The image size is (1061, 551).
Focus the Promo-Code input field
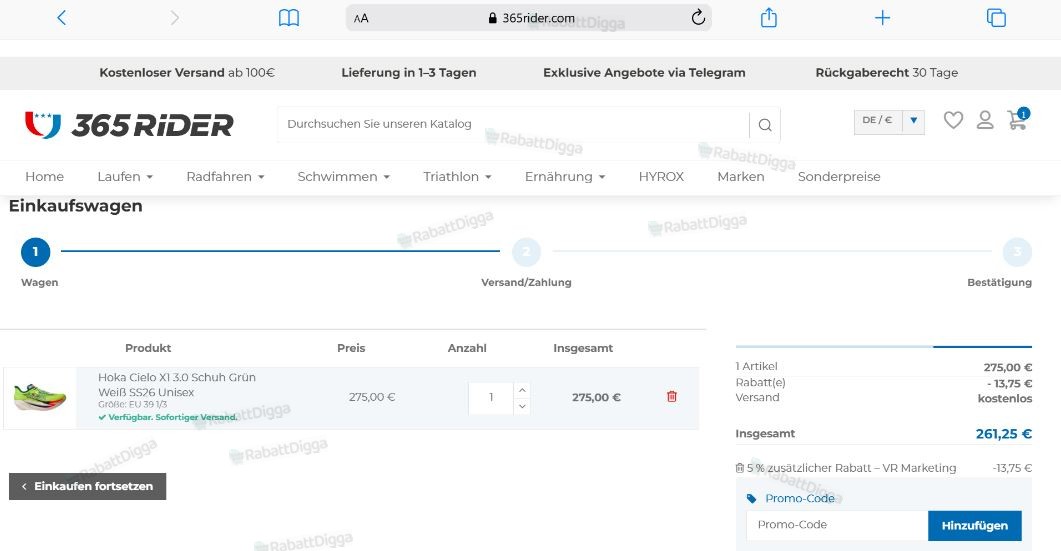click(x=837, y=525)
